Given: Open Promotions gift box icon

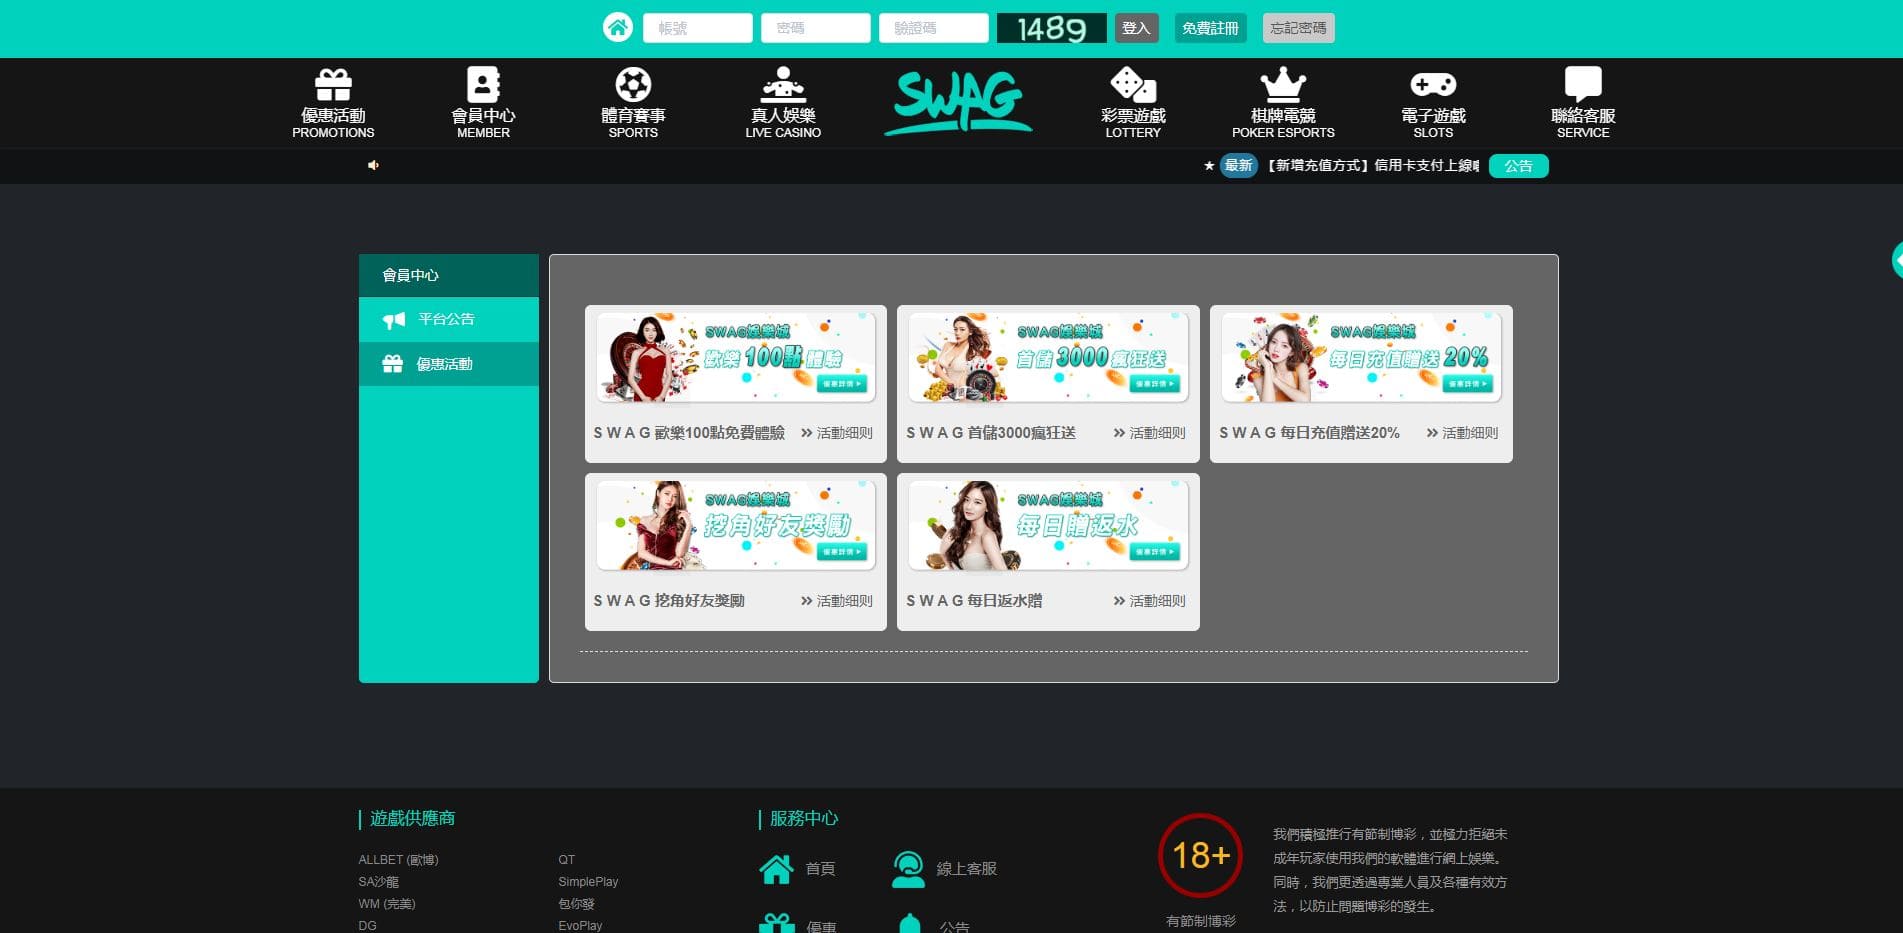Looking at the screenshot, I should tap(333, 85).
